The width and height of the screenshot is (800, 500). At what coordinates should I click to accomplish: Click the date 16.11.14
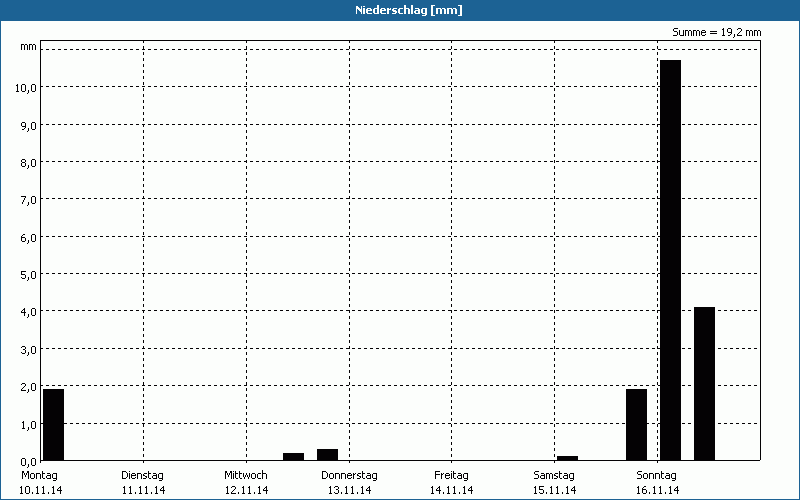coord(658,490)
